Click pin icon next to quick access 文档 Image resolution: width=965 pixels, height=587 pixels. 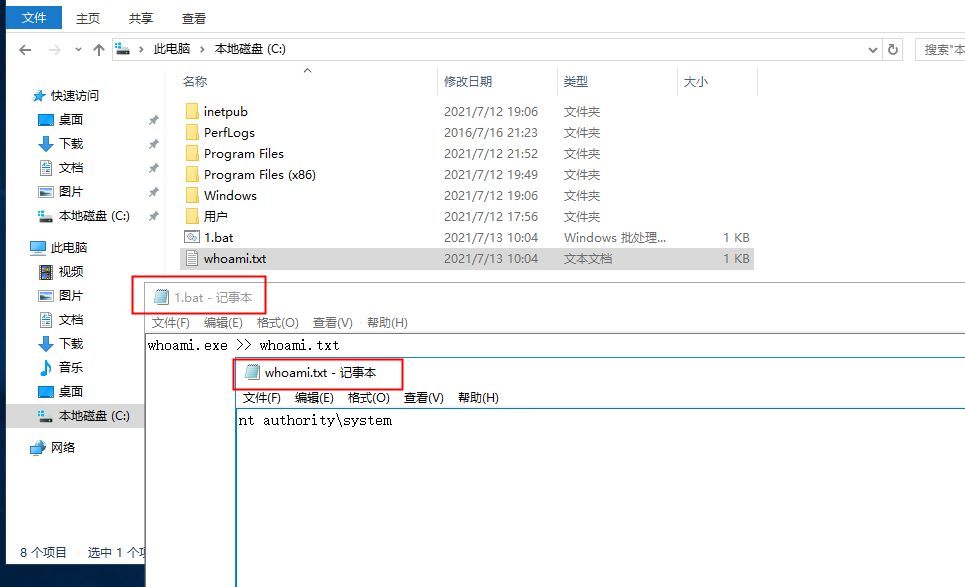click(154, 168)
